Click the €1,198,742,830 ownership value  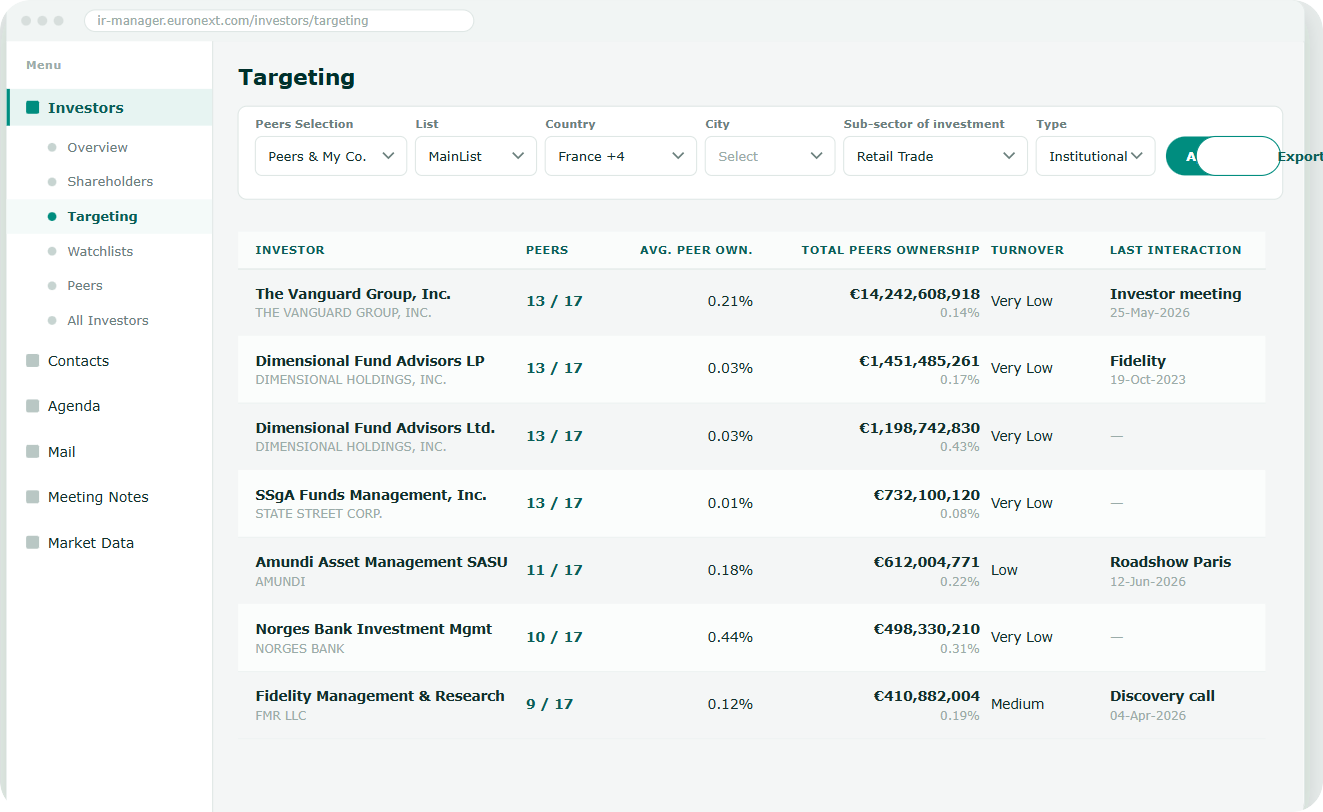919,428
